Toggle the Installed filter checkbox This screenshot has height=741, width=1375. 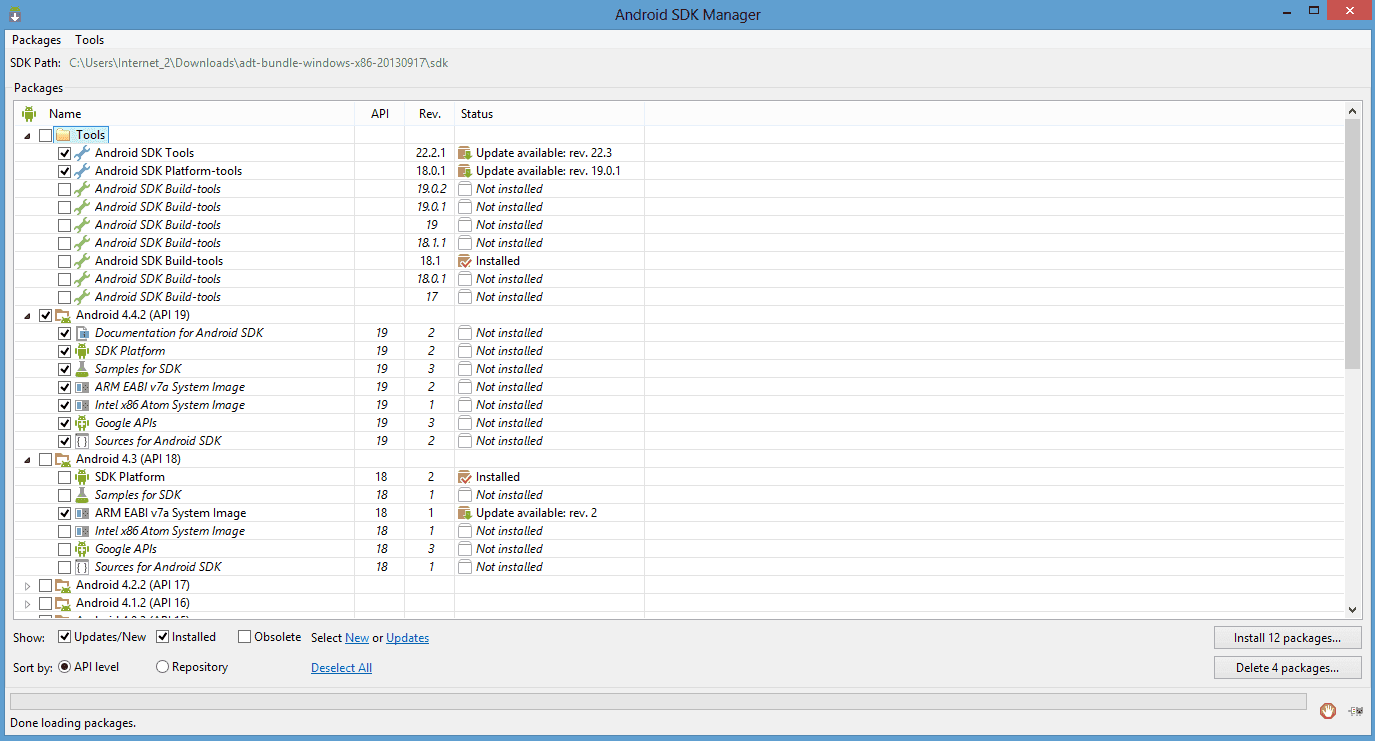162,637
